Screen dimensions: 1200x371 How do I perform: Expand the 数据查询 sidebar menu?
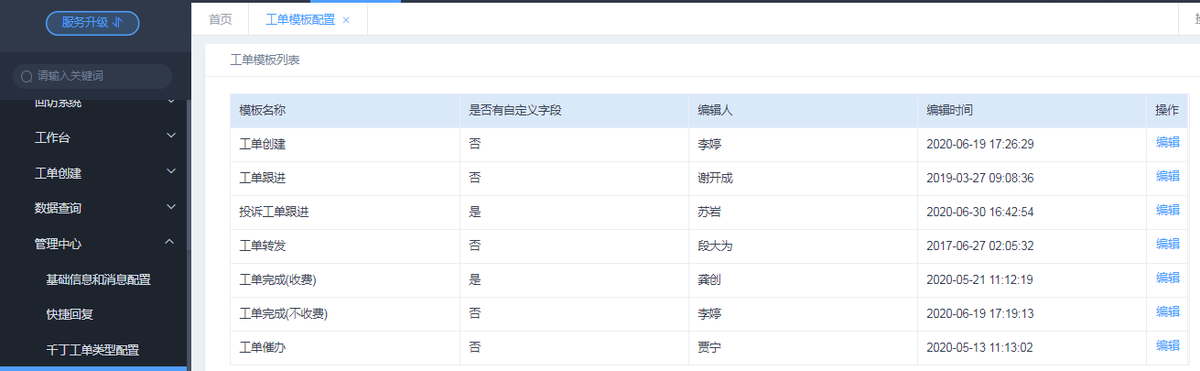click(94, 208)
